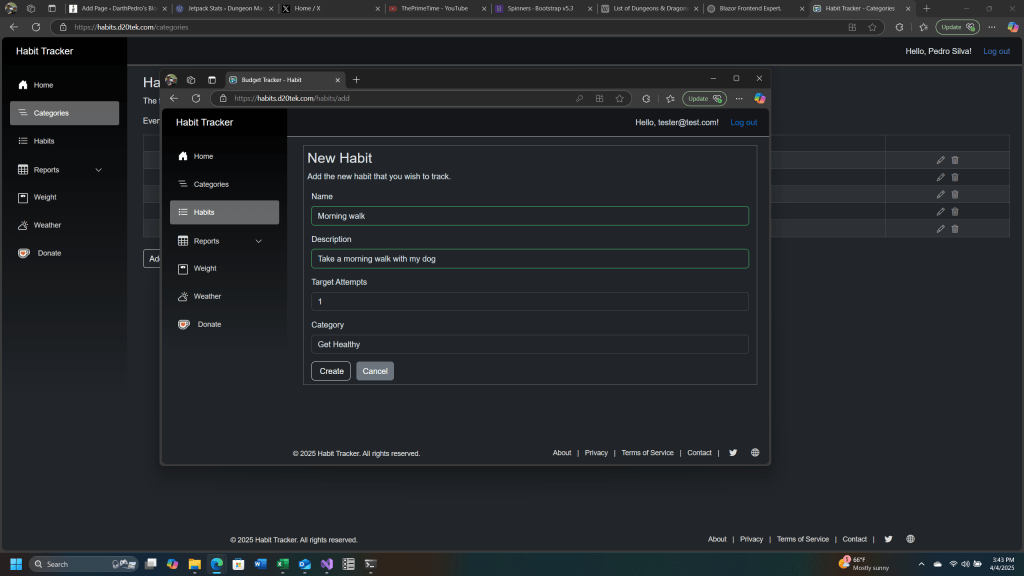Image resolution: width=1024 pixels, height=576 pixels.
Task: Click the Weather icon in the front window sidebar
Action: pos(183,297)
